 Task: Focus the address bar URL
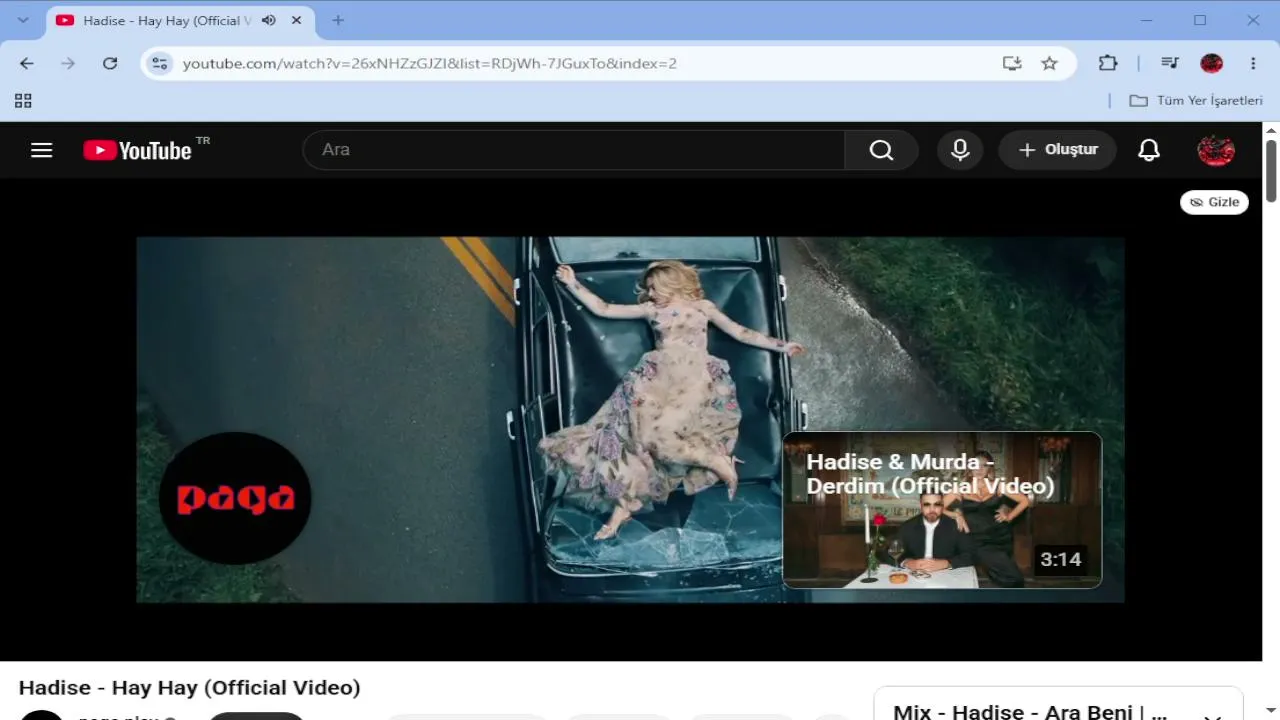click(x=430, y=63)
